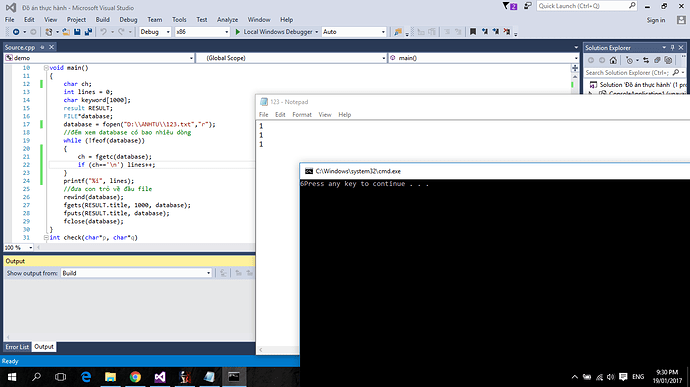Switch to the Error List tab
This screenshot has width=690, height=387.
pos(17,347)
